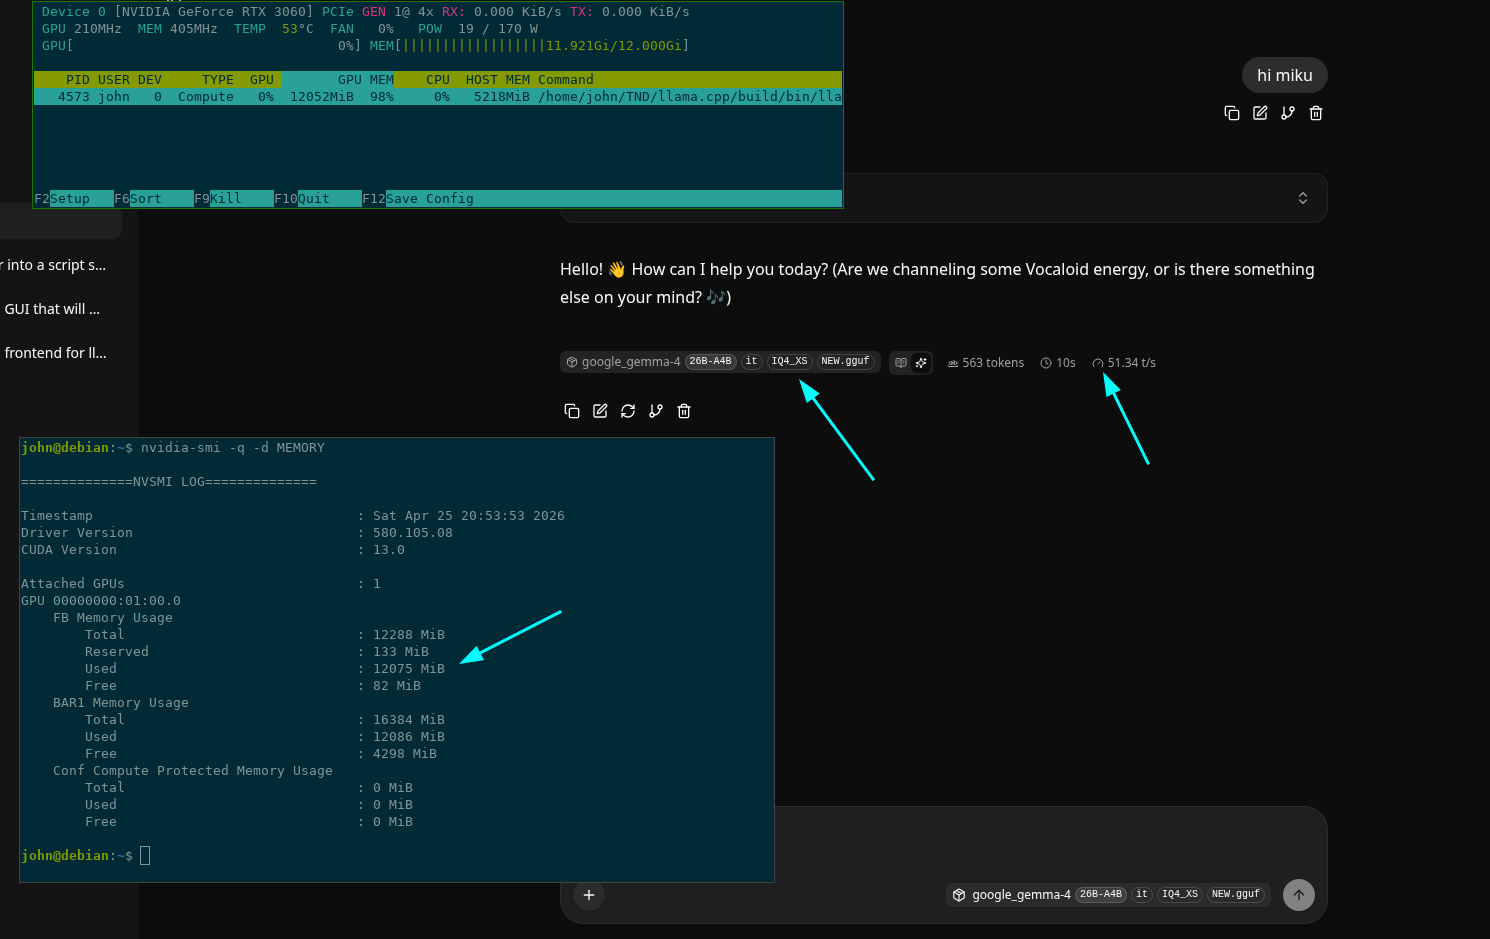This screenshot has width=1490, height=939.
Task: Click the cube icon in the response's model badge
Action: [572, 362]
